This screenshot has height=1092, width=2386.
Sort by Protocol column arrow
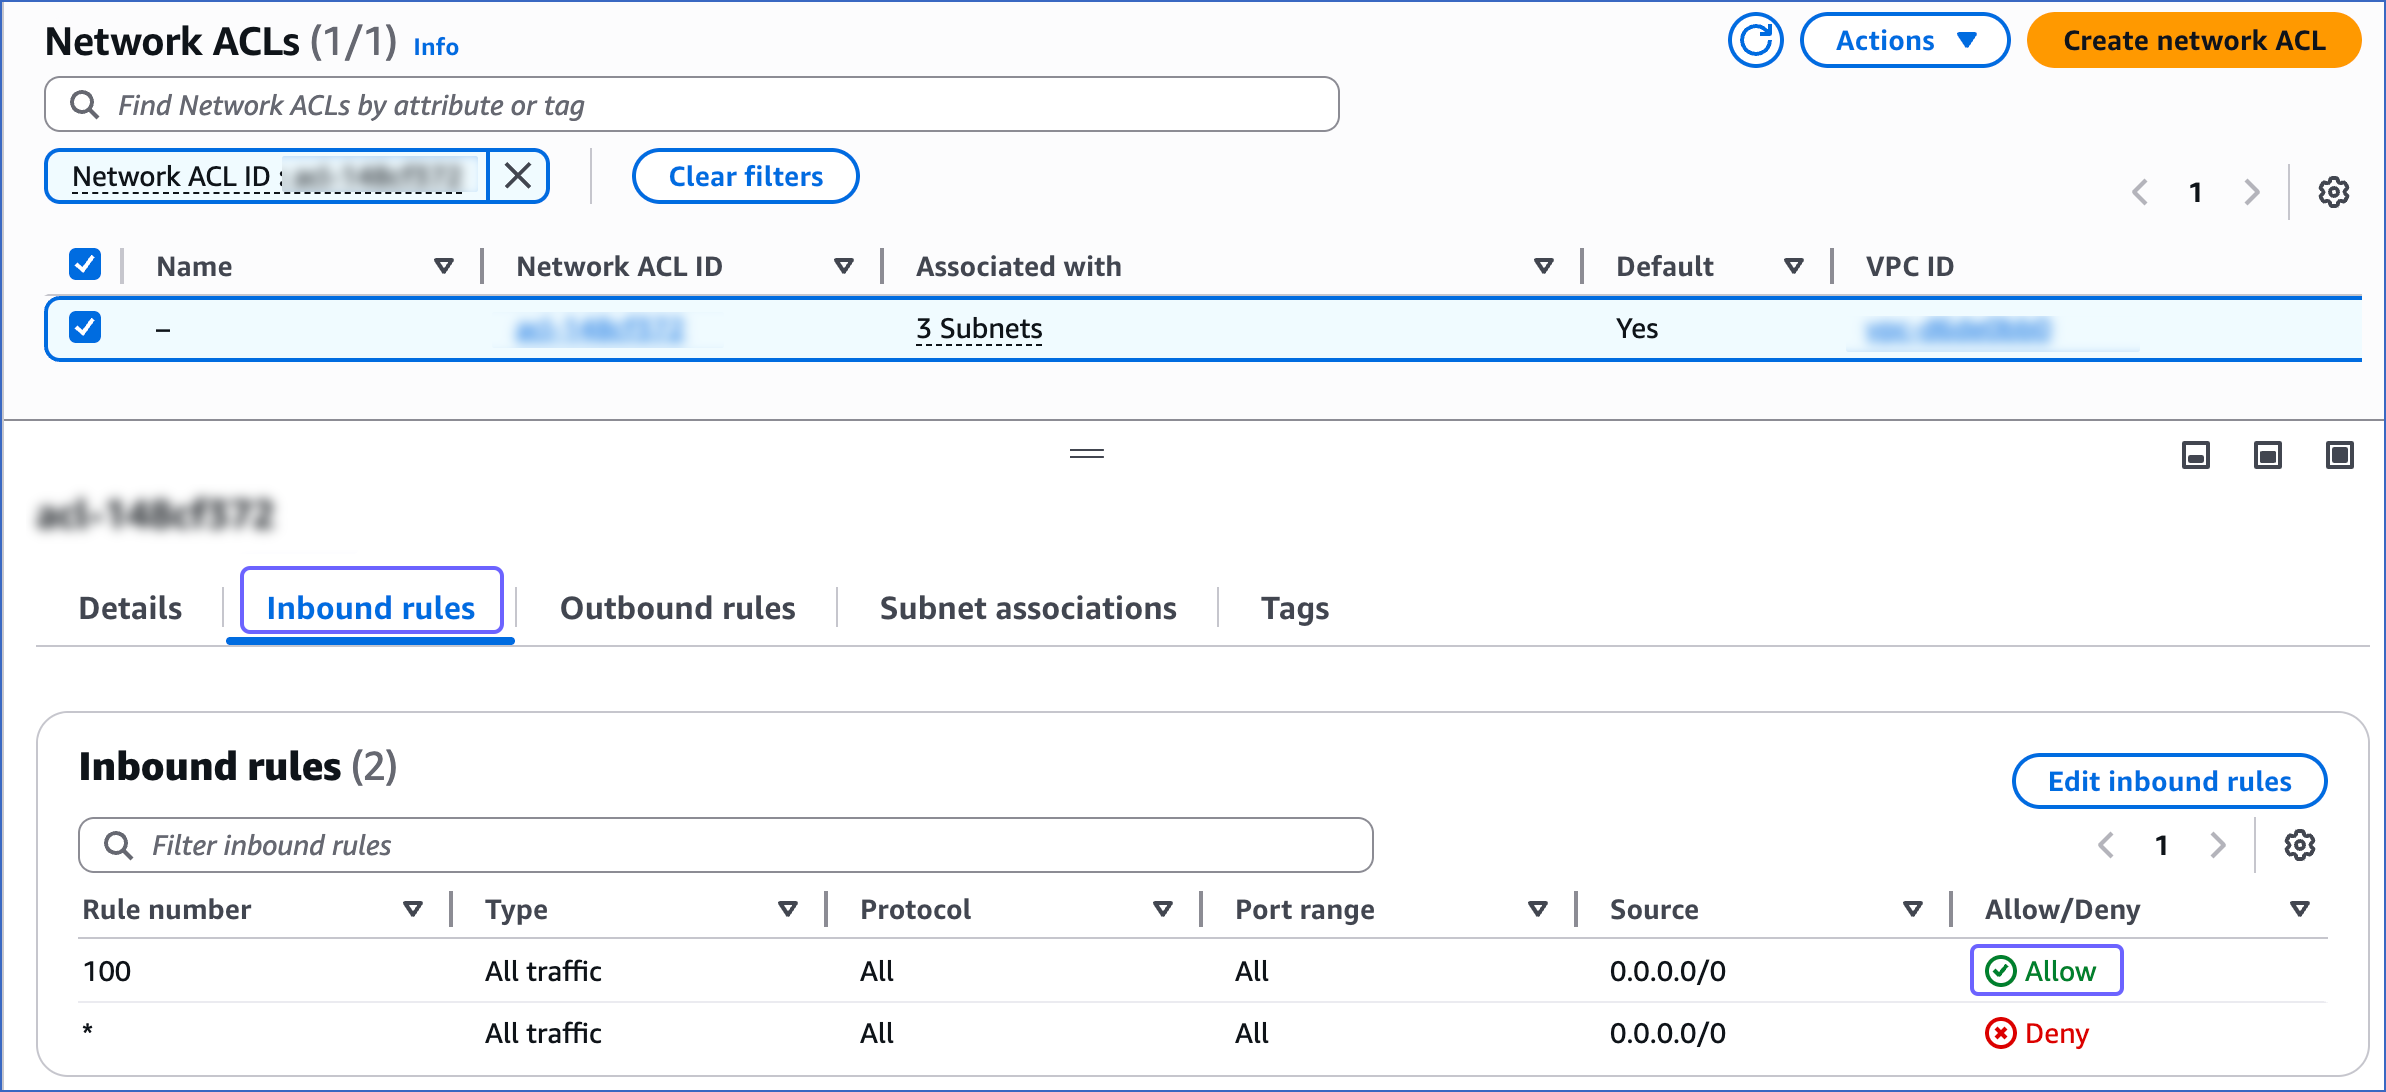tap(1163, 909)
